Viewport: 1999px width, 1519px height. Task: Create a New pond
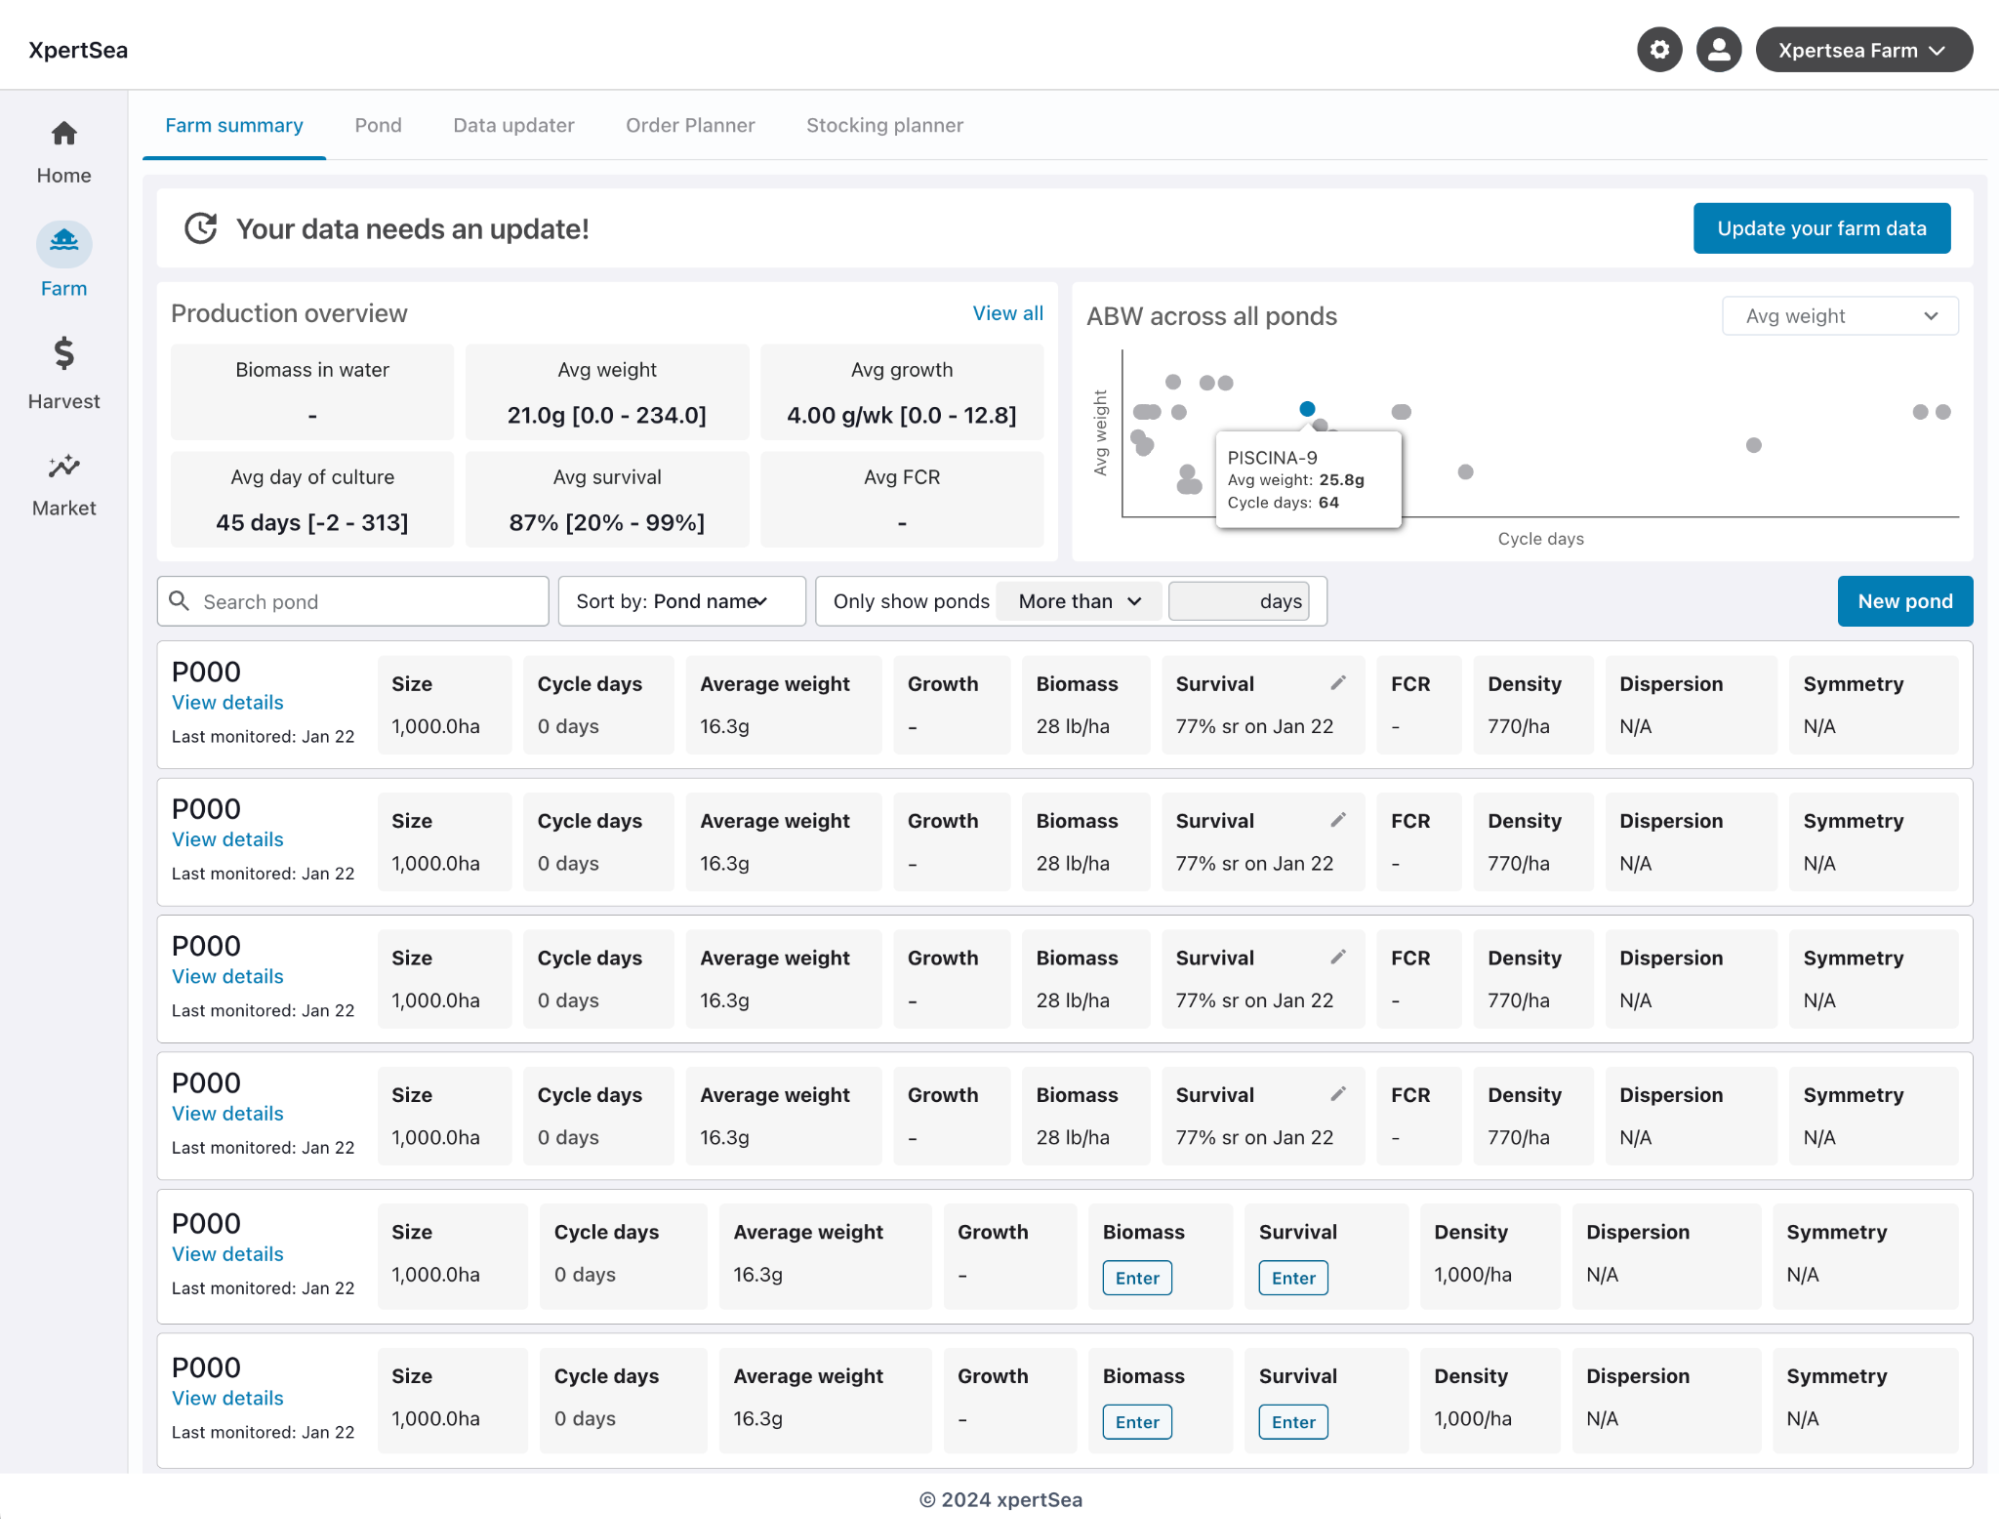[x=1904, y=601]
